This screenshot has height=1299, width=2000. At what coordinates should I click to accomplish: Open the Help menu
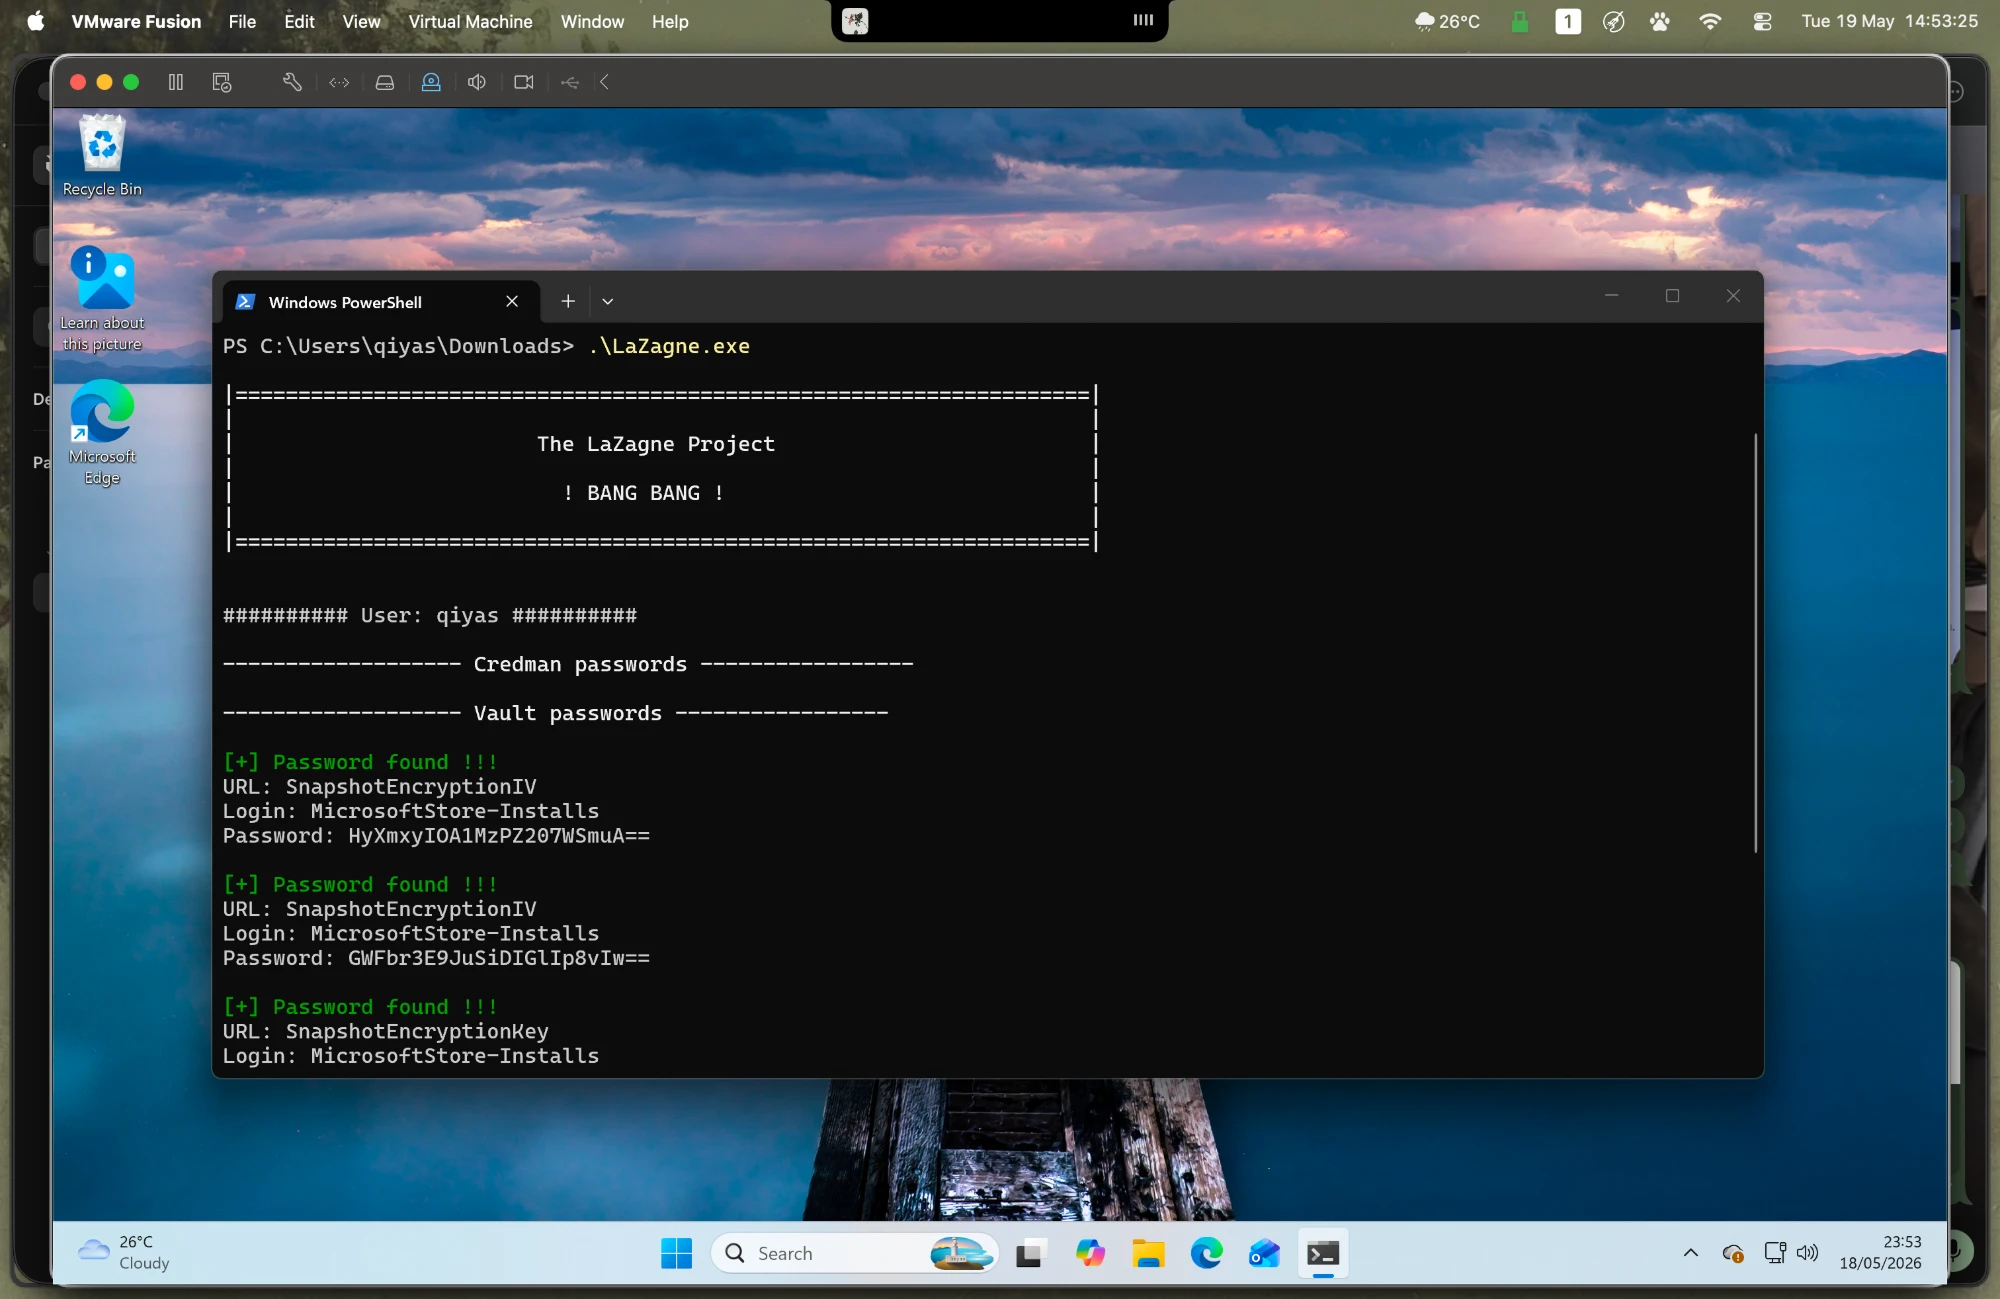[x=670, y=21]
